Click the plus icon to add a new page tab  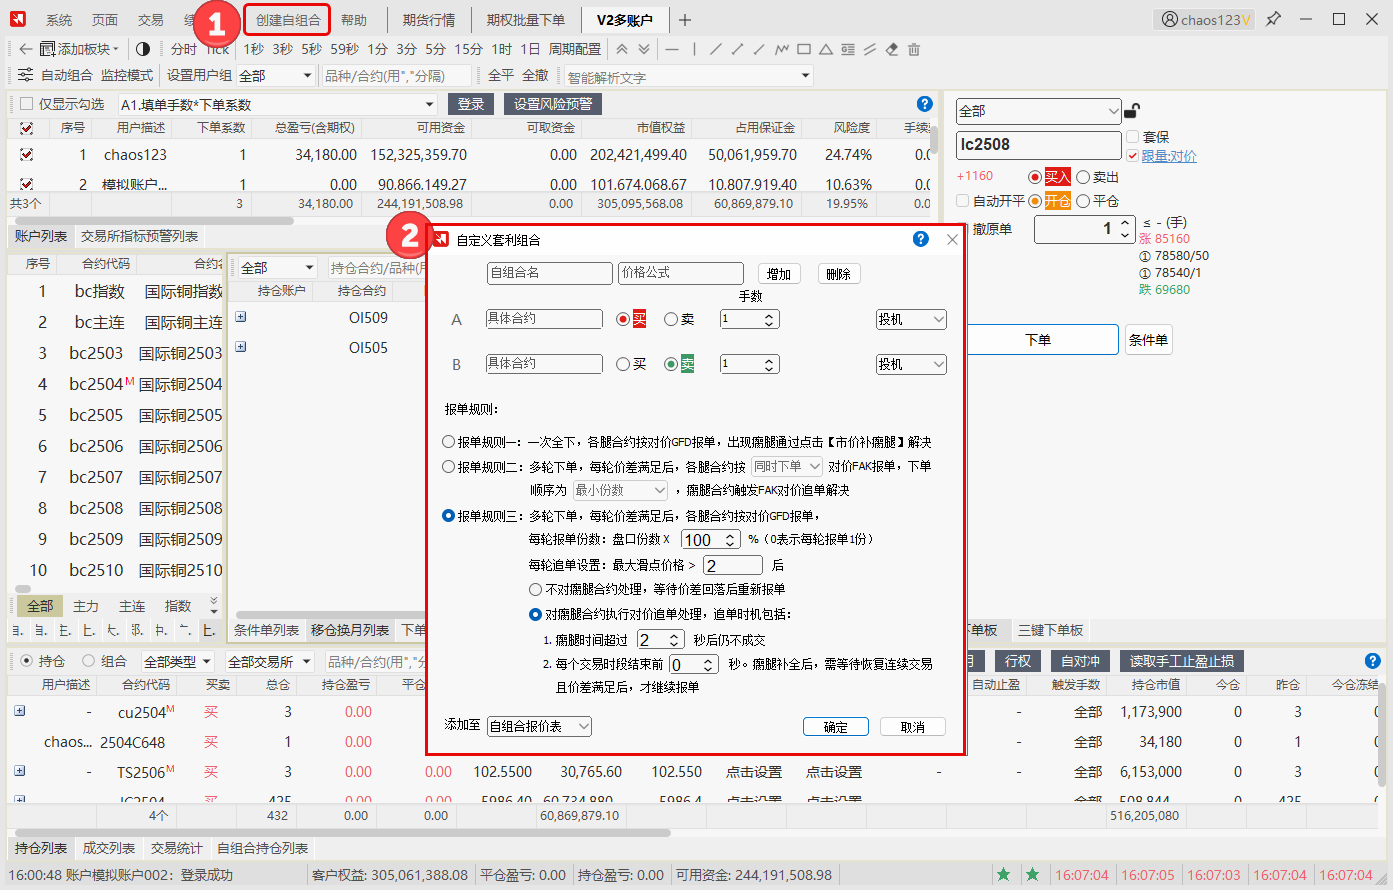(x=684, y=20)
